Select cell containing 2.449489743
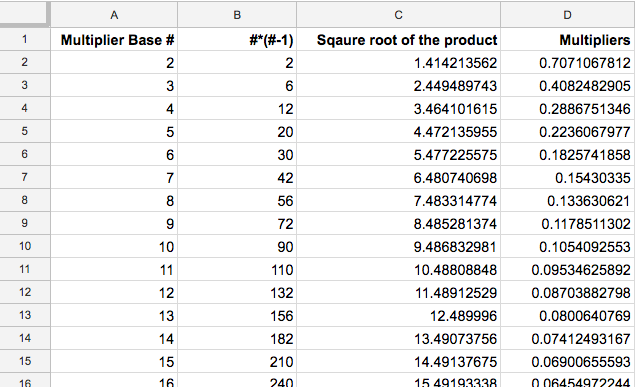The width and height of the screenshot is (635, 387). (x=398, y=85)
